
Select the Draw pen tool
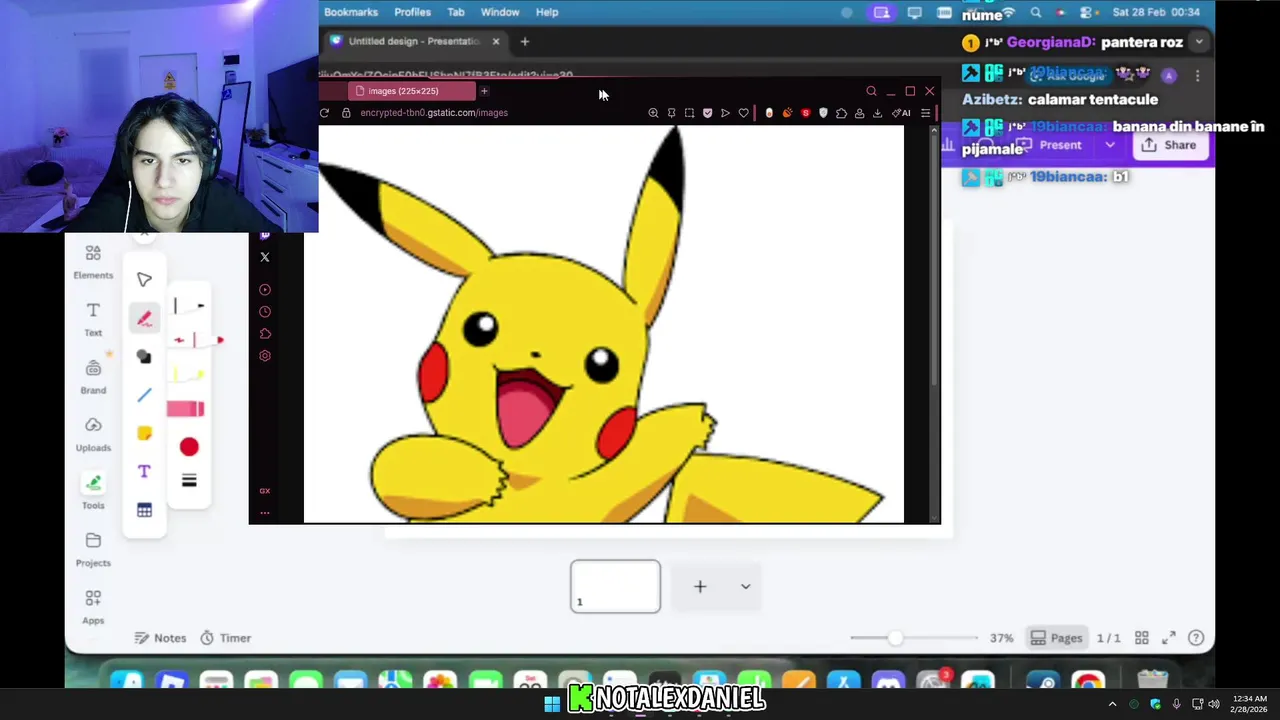[x=144, y=319]
